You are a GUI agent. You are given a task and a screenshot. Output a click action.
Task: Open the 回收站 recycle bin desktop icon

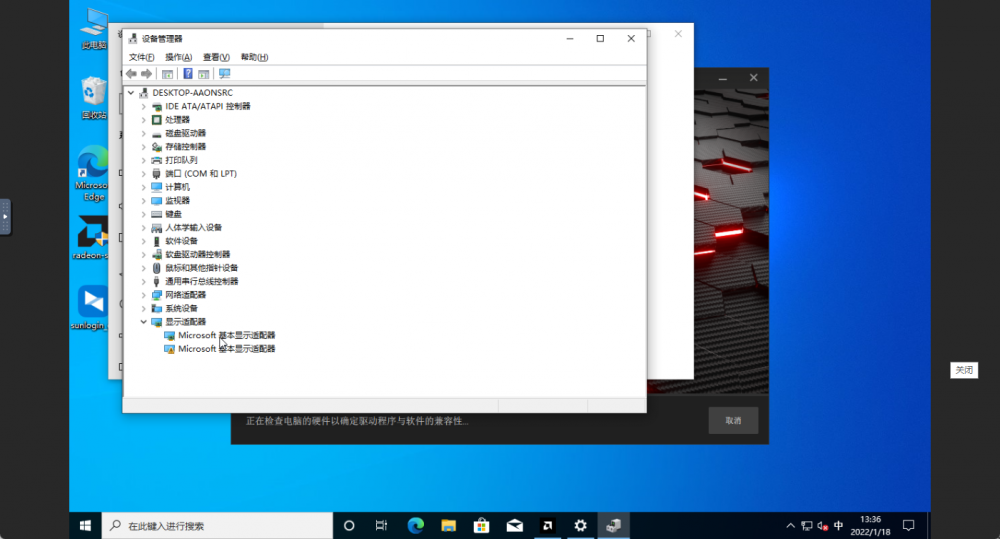[94, 98]
